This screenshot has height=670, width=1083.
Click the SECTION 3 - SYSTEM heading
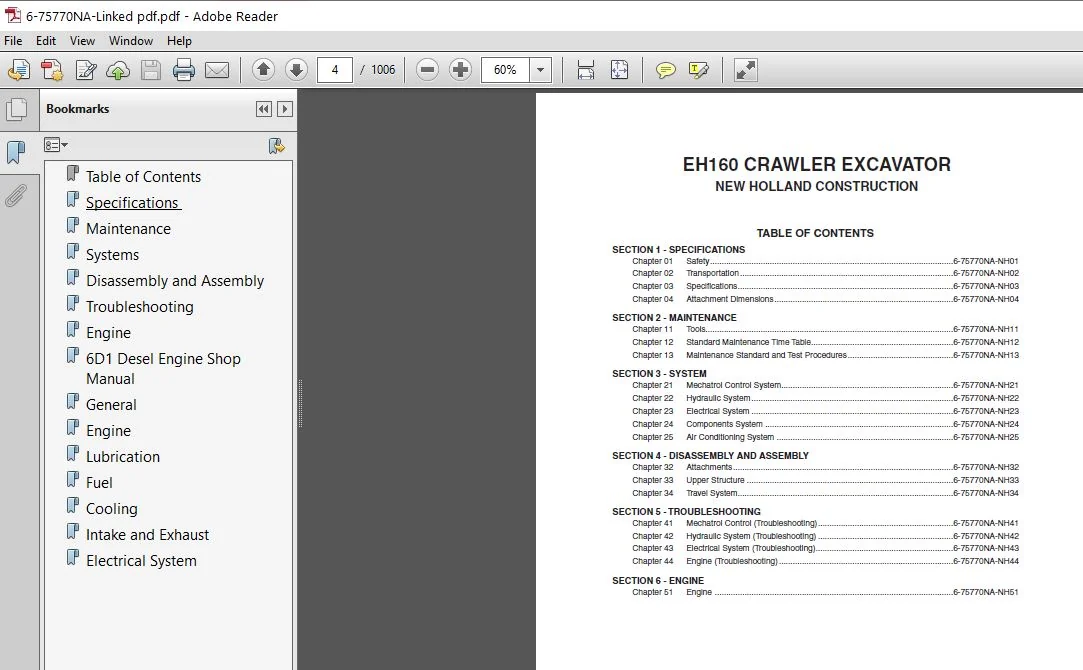pyautogui.click(x=659, y=374)
